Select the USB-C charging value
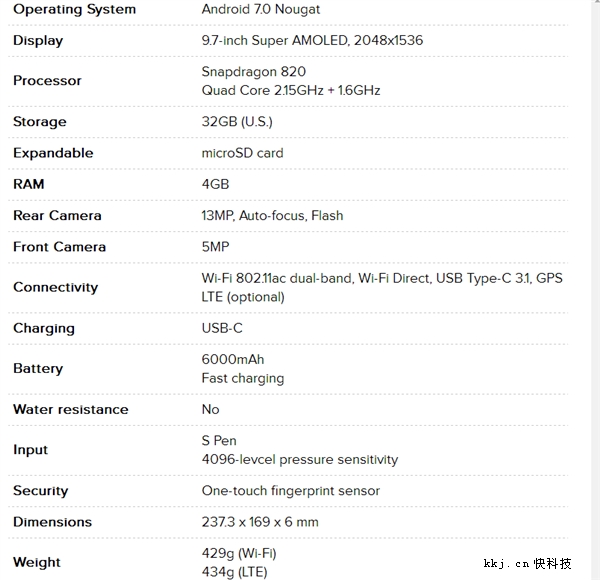This screenshot has height=580, width=600. pos(222,328)
